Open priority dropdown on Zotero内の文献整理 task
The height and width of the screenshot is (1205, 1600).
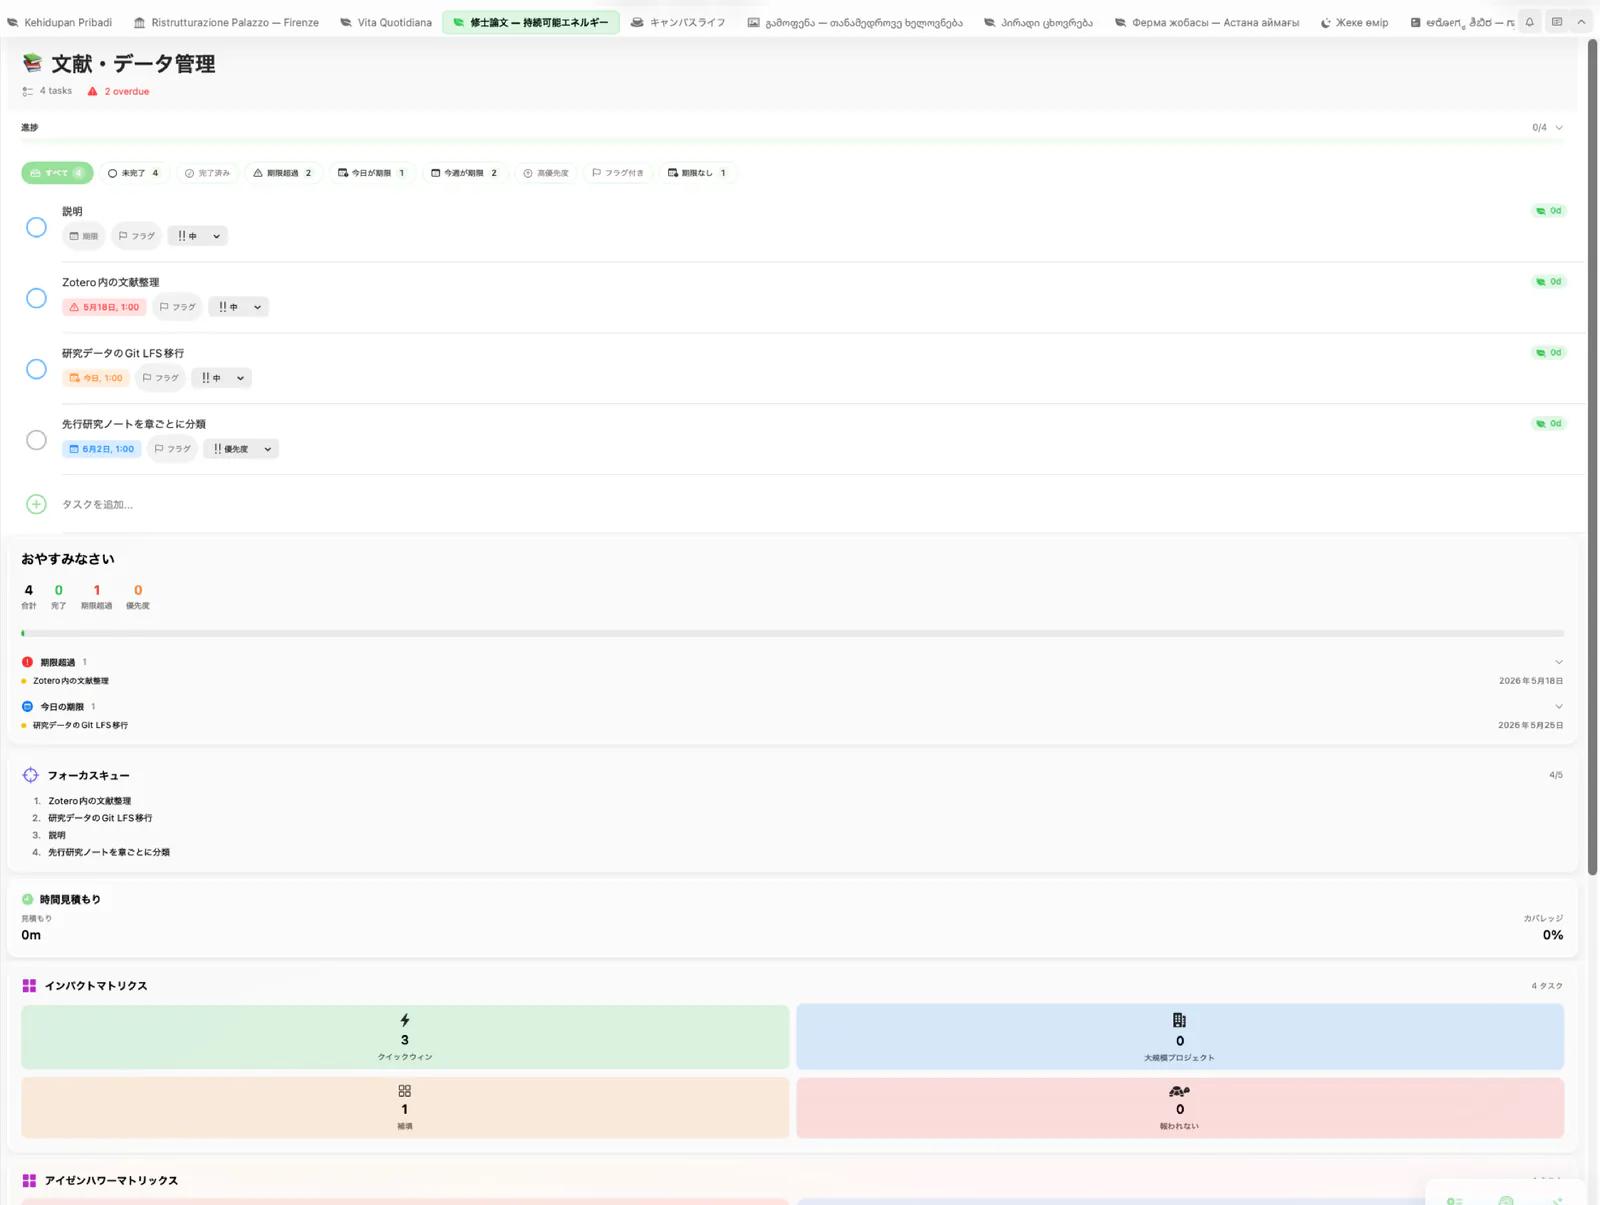[x=239, y=307]
